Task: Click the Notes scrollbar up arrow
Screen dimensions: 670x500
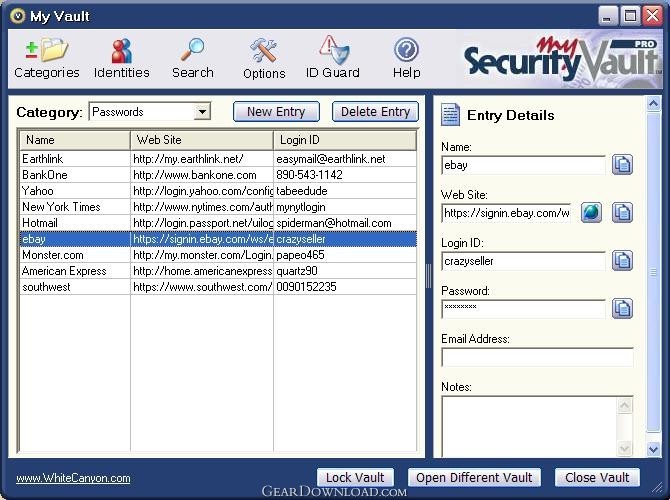Action: [625, 405]
